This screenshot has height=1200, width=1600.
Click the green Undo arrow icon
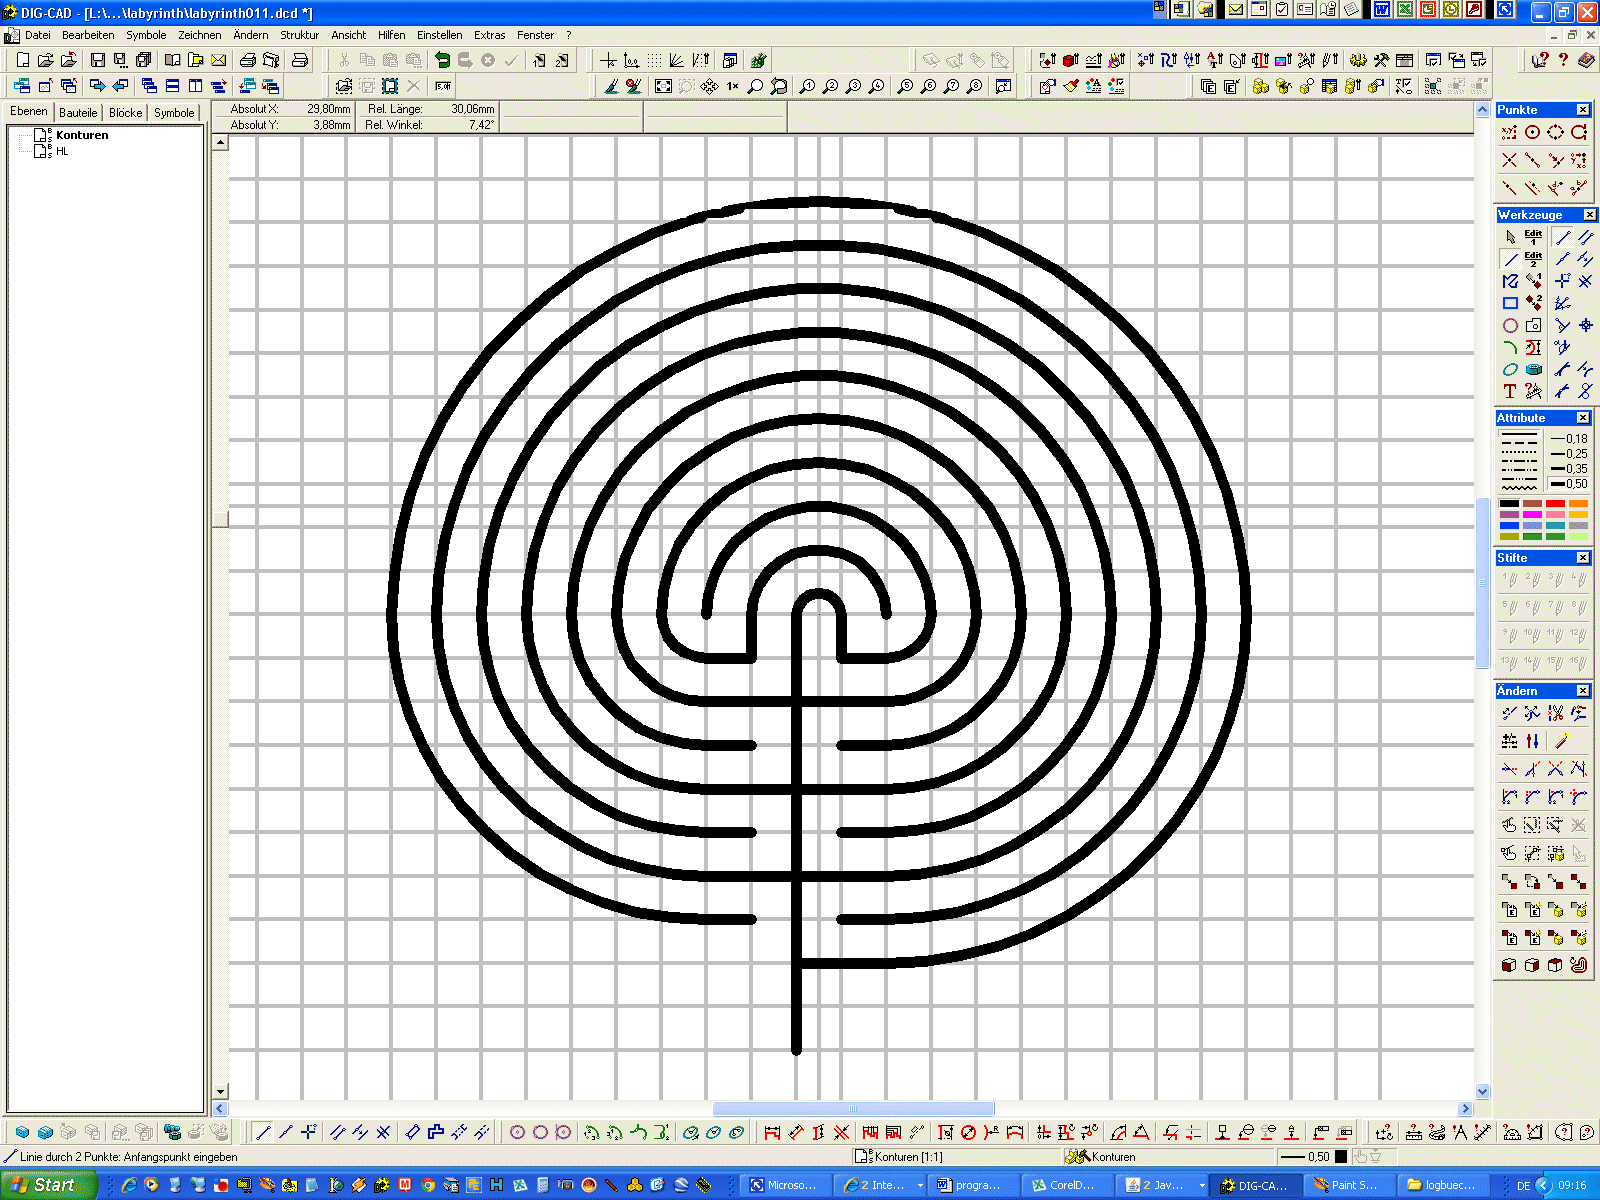pos(442,60)
